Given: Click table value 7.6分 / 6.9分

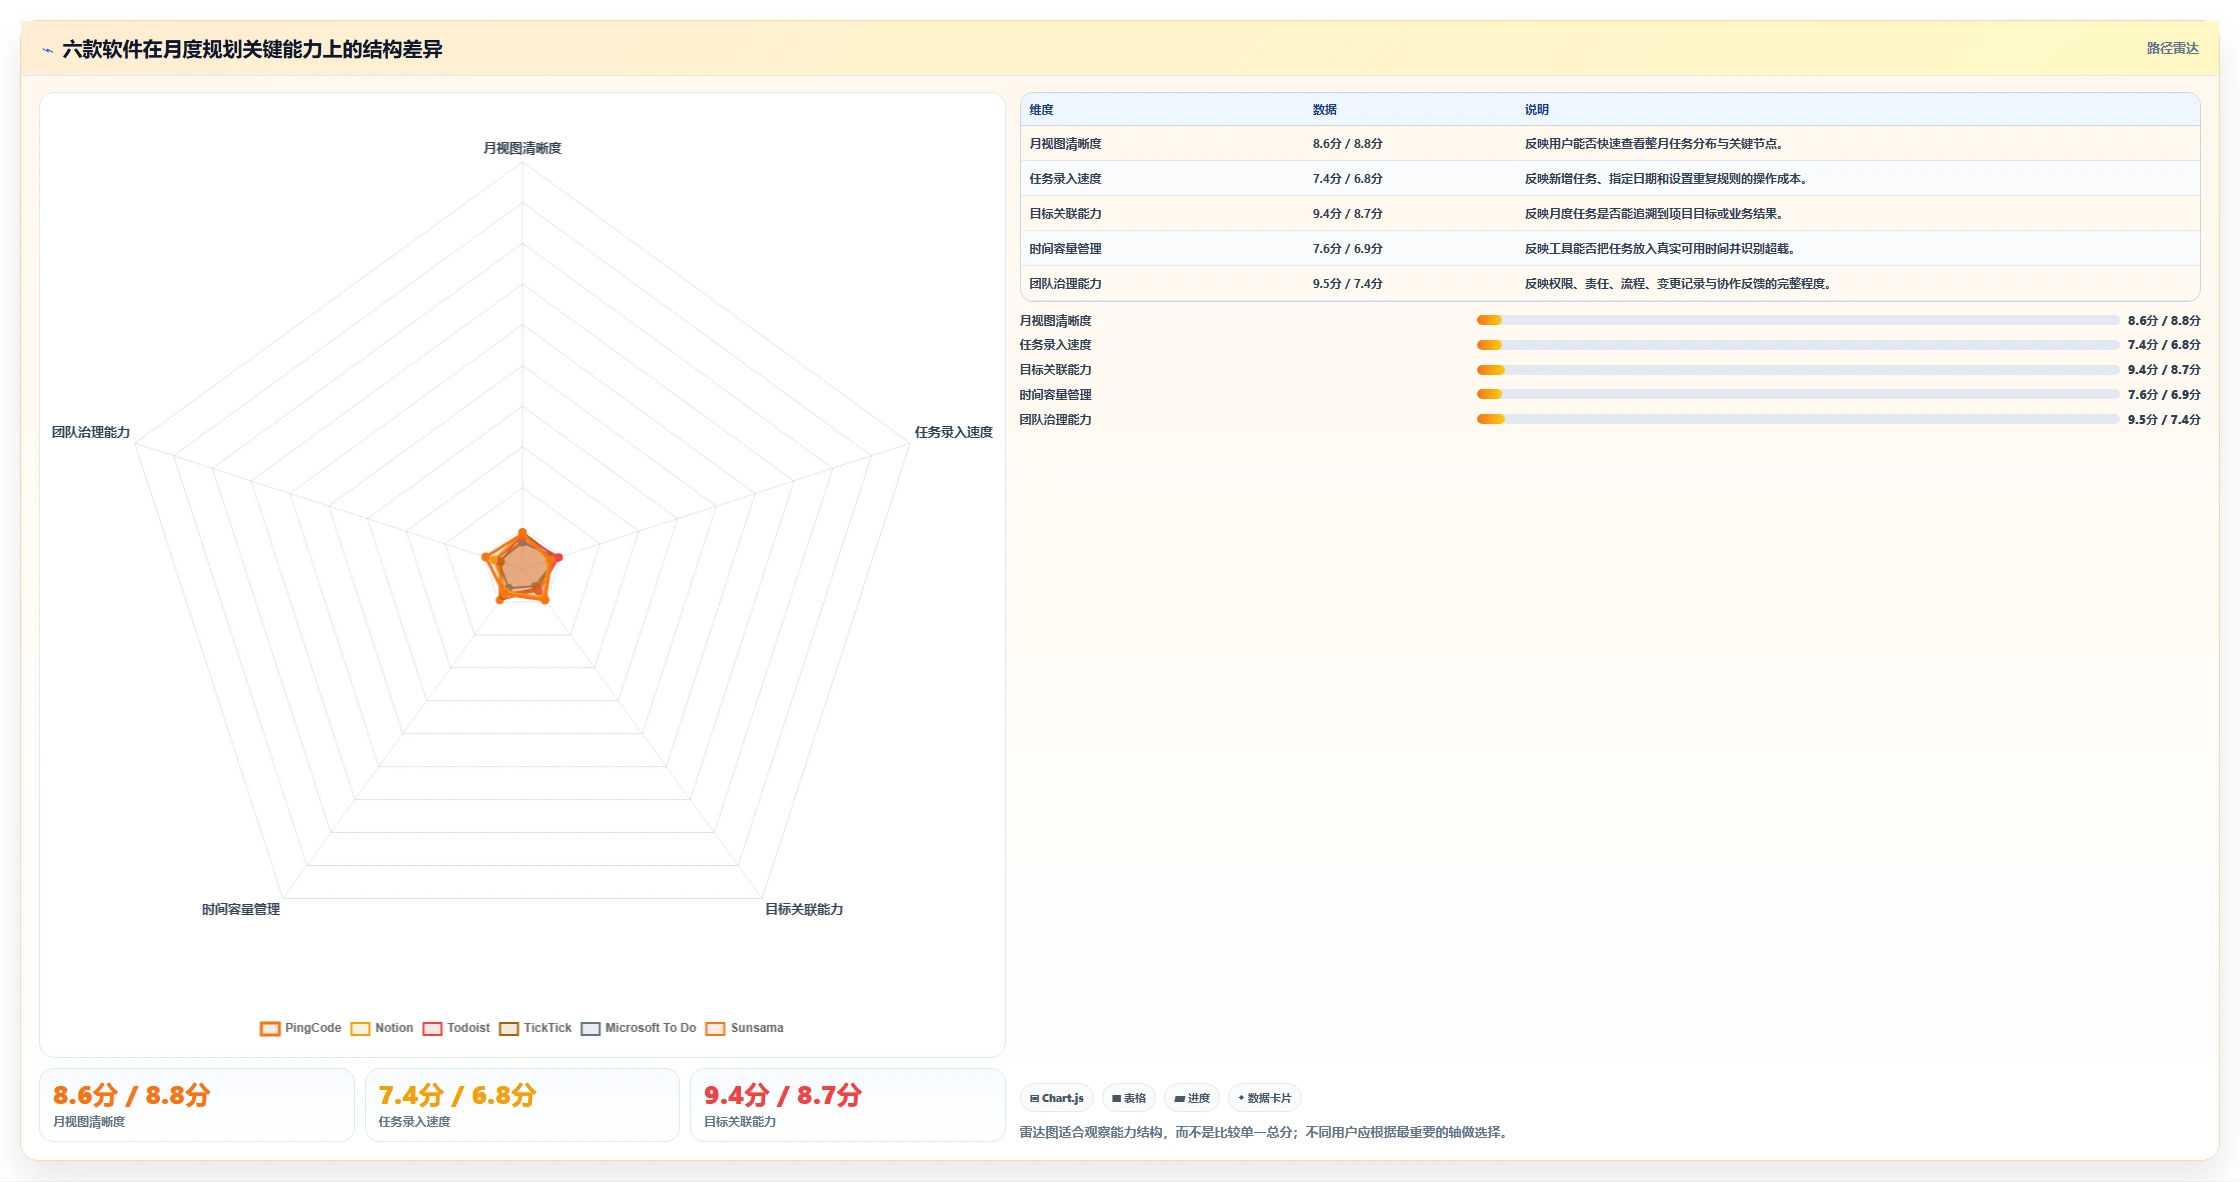Looking at the screenshot, I should click(1348, 249).
